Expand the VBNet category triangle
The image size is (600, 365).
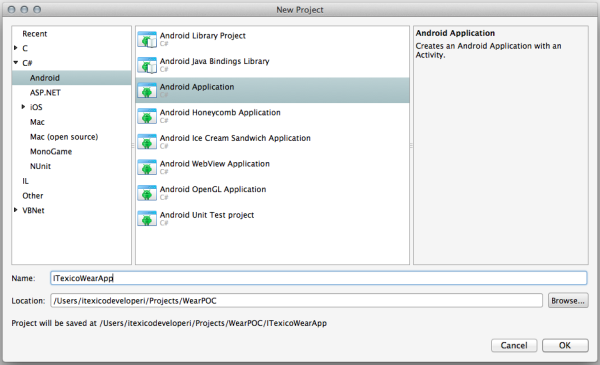[x=16, y=210]
